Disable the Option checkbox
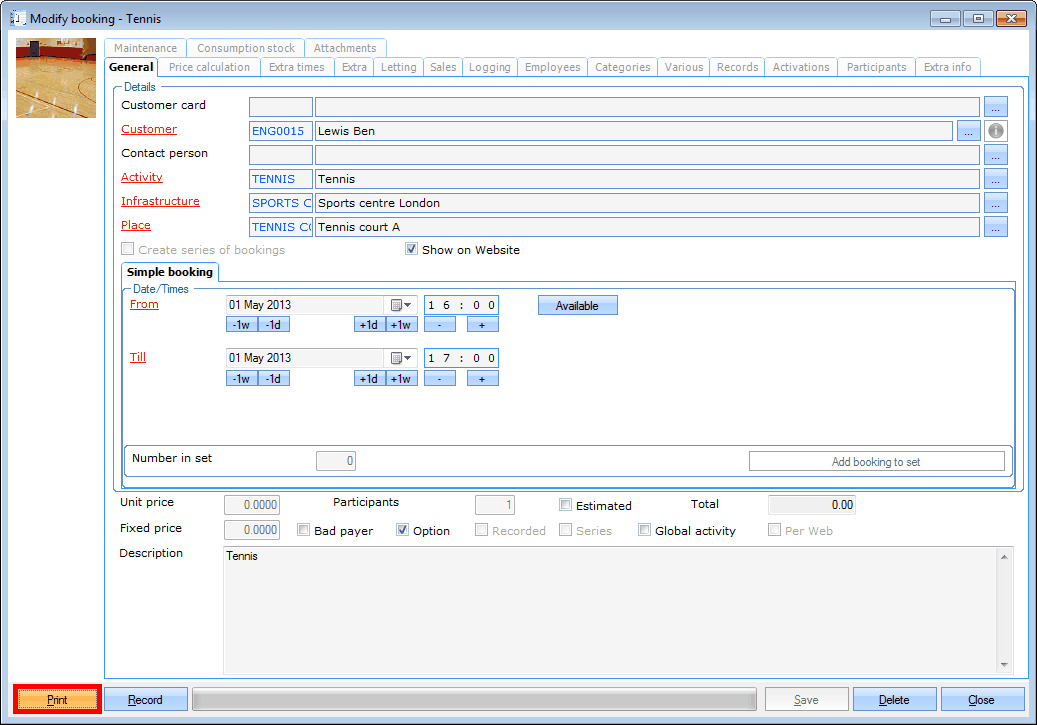Screen dimensions: 1037x725 point(403,531)
